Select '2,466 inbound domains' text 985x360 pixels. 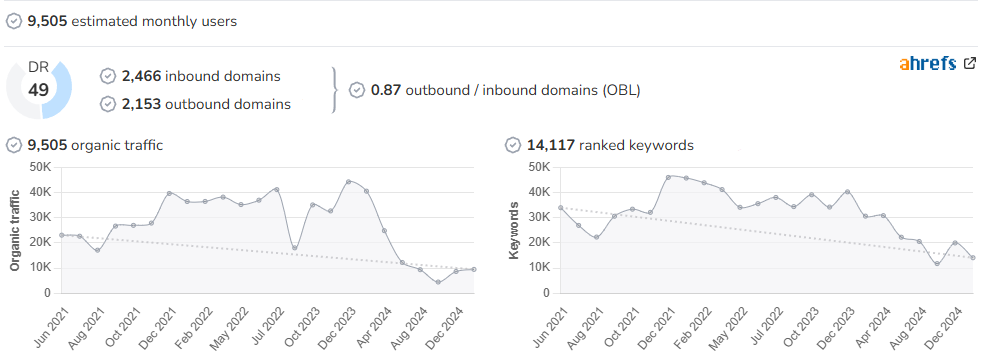coord(201,76)
